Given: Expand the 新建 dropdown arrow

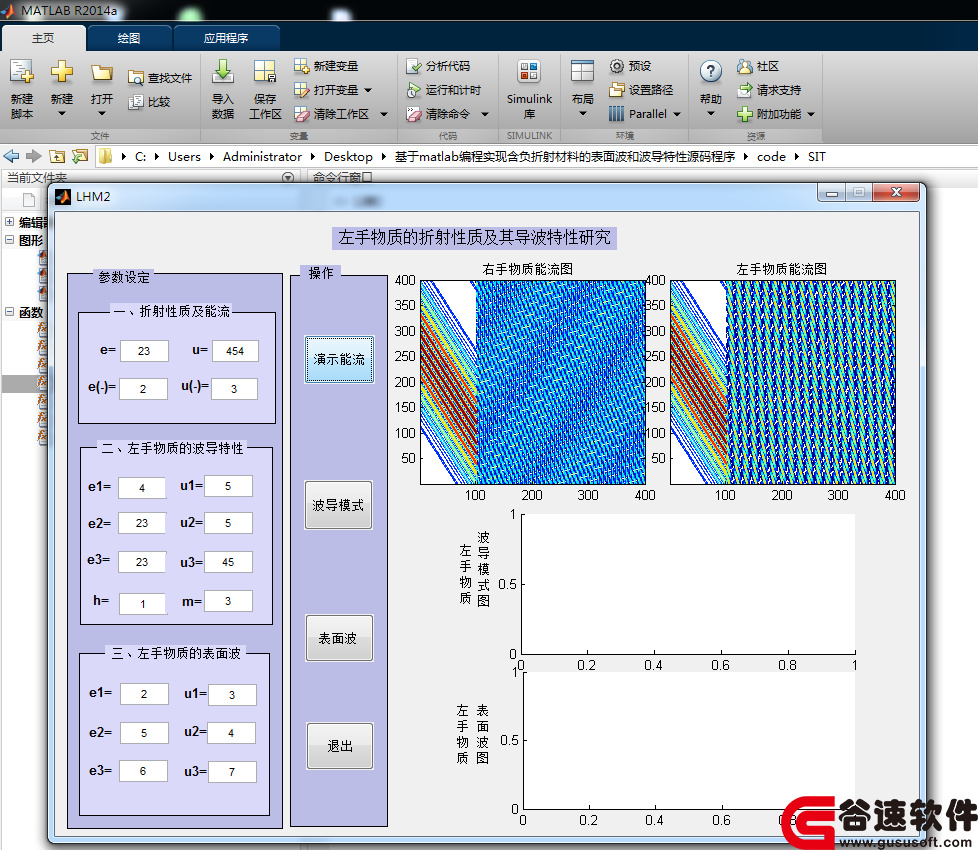Looking at the screenshot, I should (62, 114).
